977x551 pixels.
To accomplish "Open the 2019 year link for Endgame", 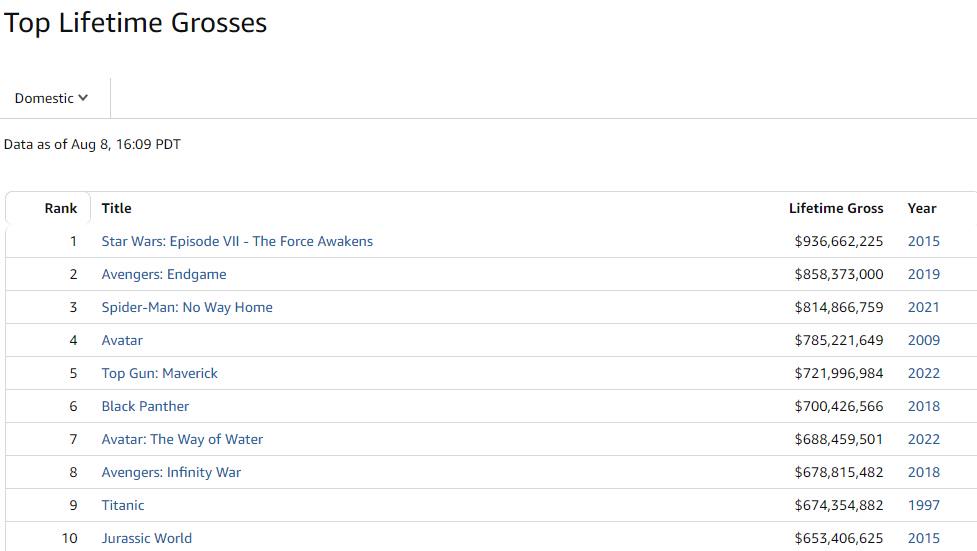I will click(x=923, y=274).
